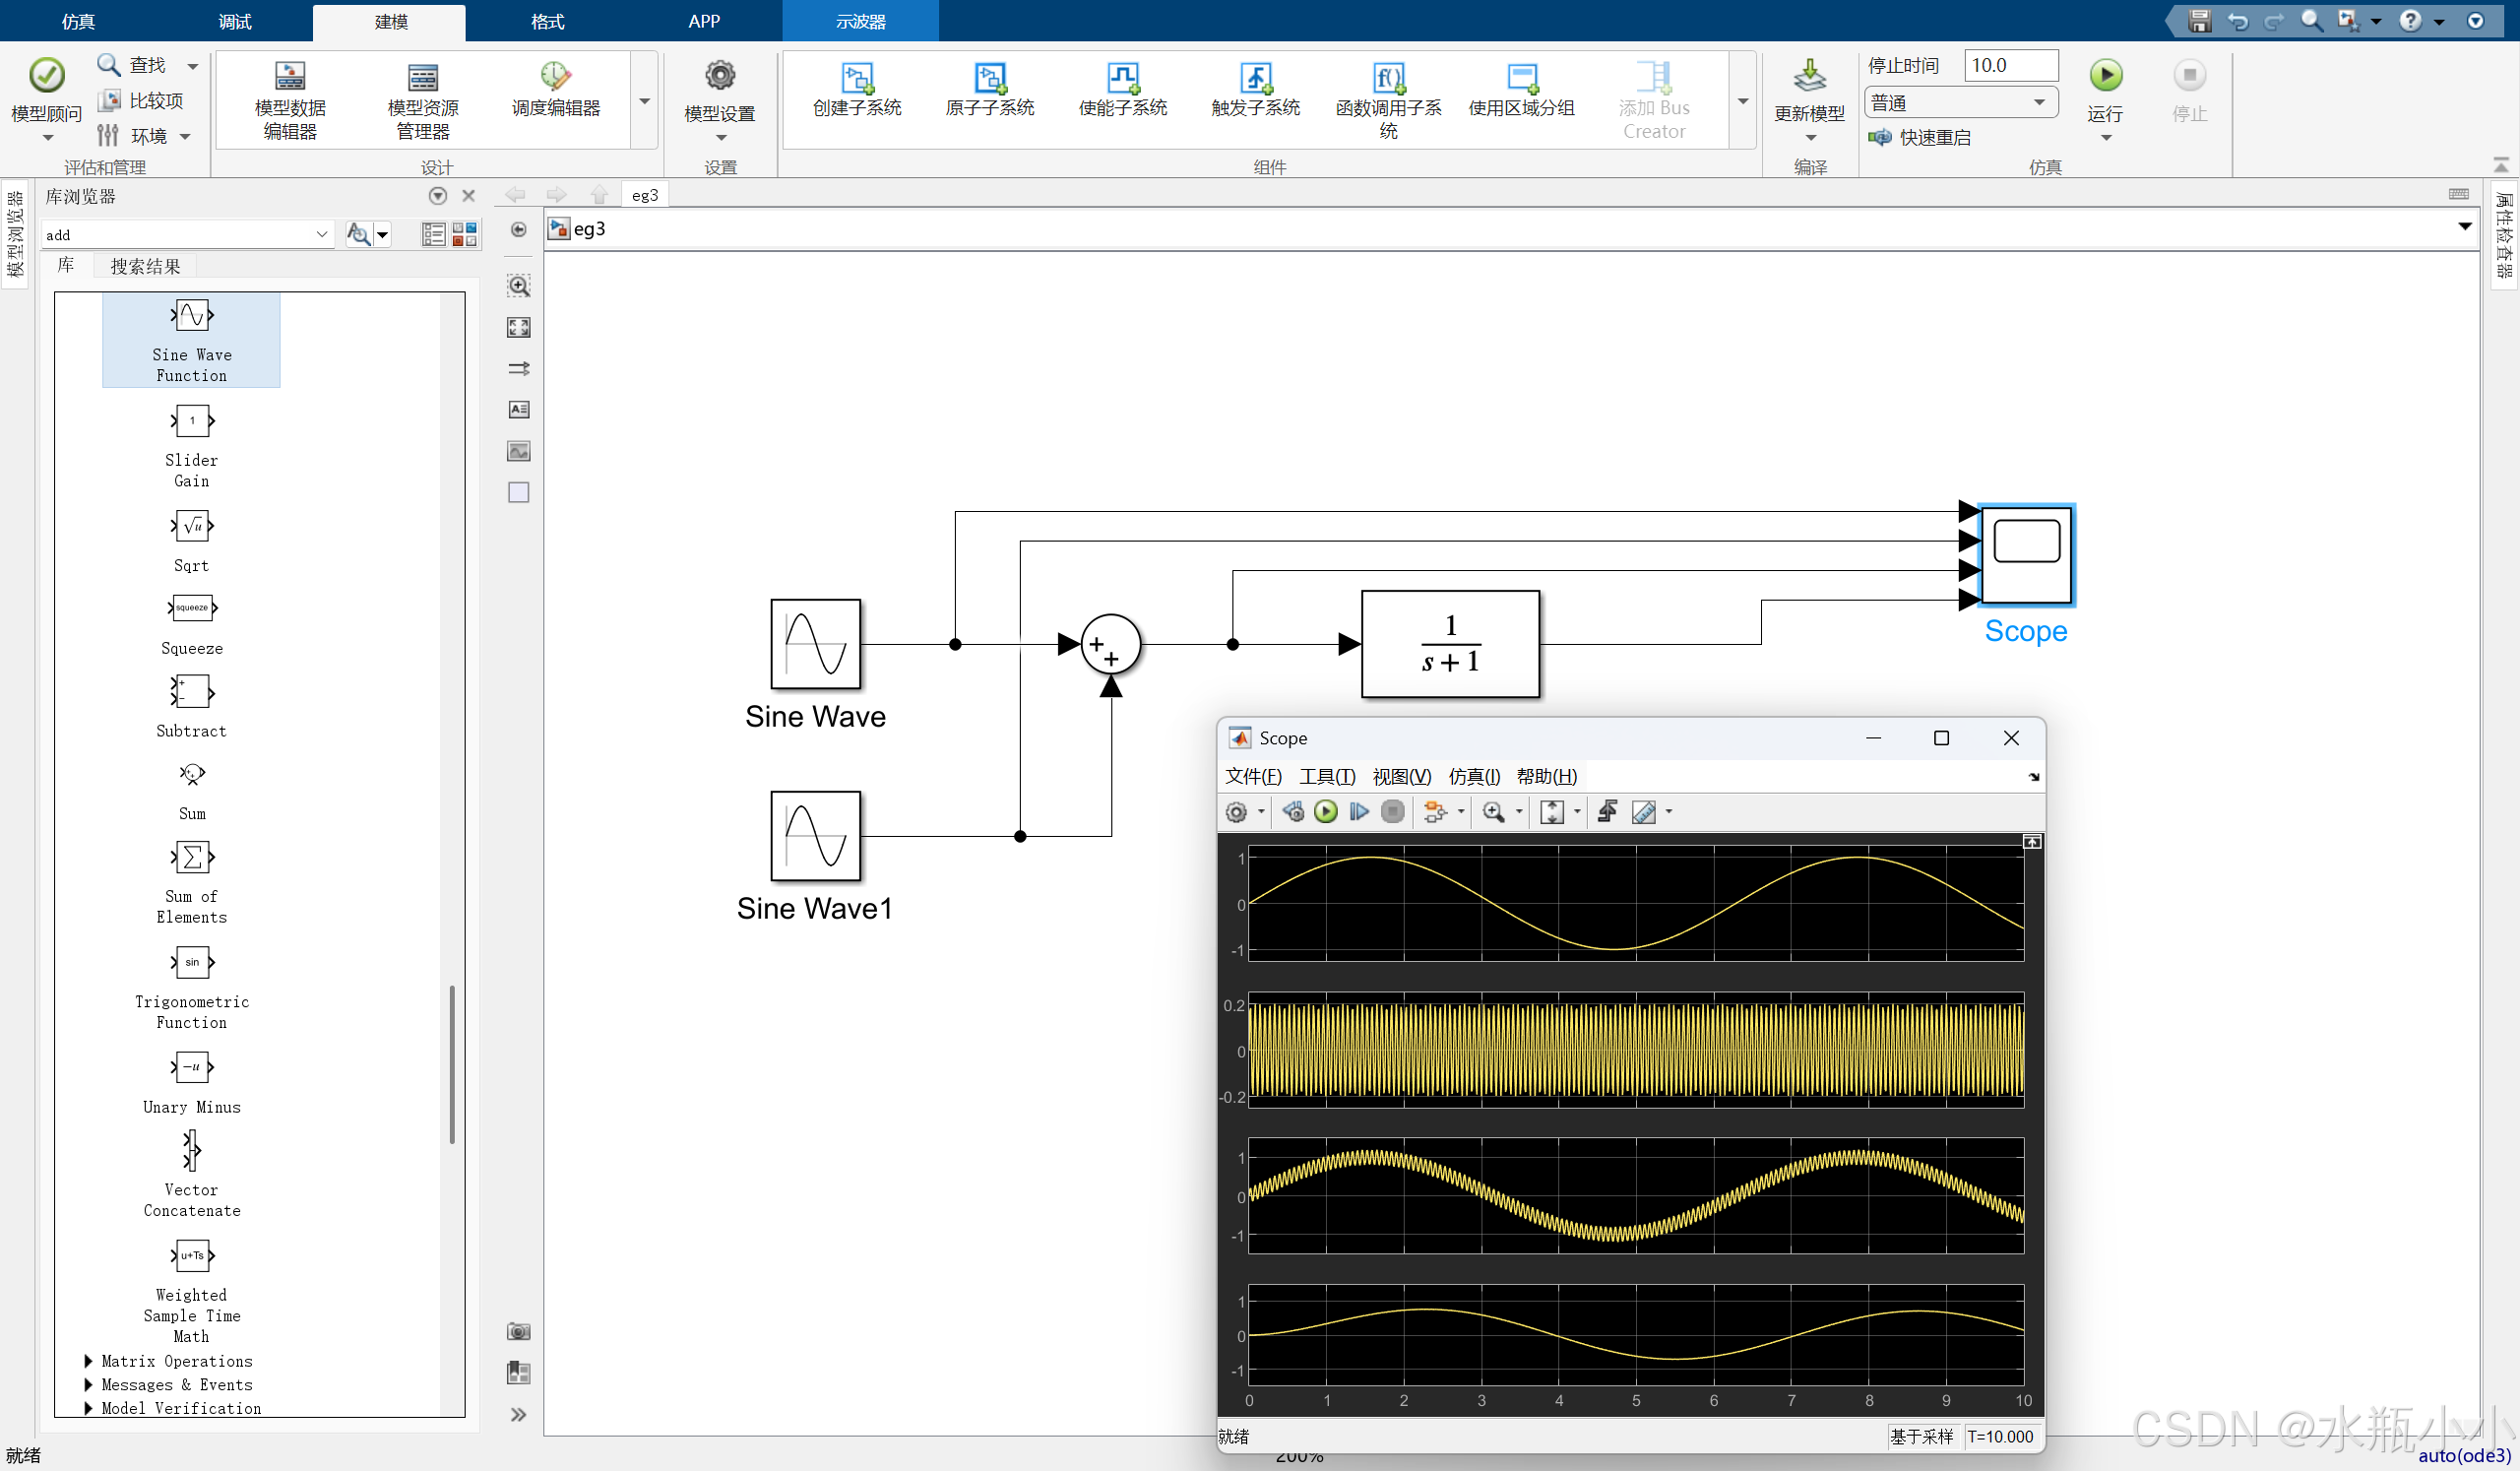Image resolution: width=2520 pixels, height=1471 pixels.
Task: Click the green 运行 run button
Action: (x=2106, y=76)
